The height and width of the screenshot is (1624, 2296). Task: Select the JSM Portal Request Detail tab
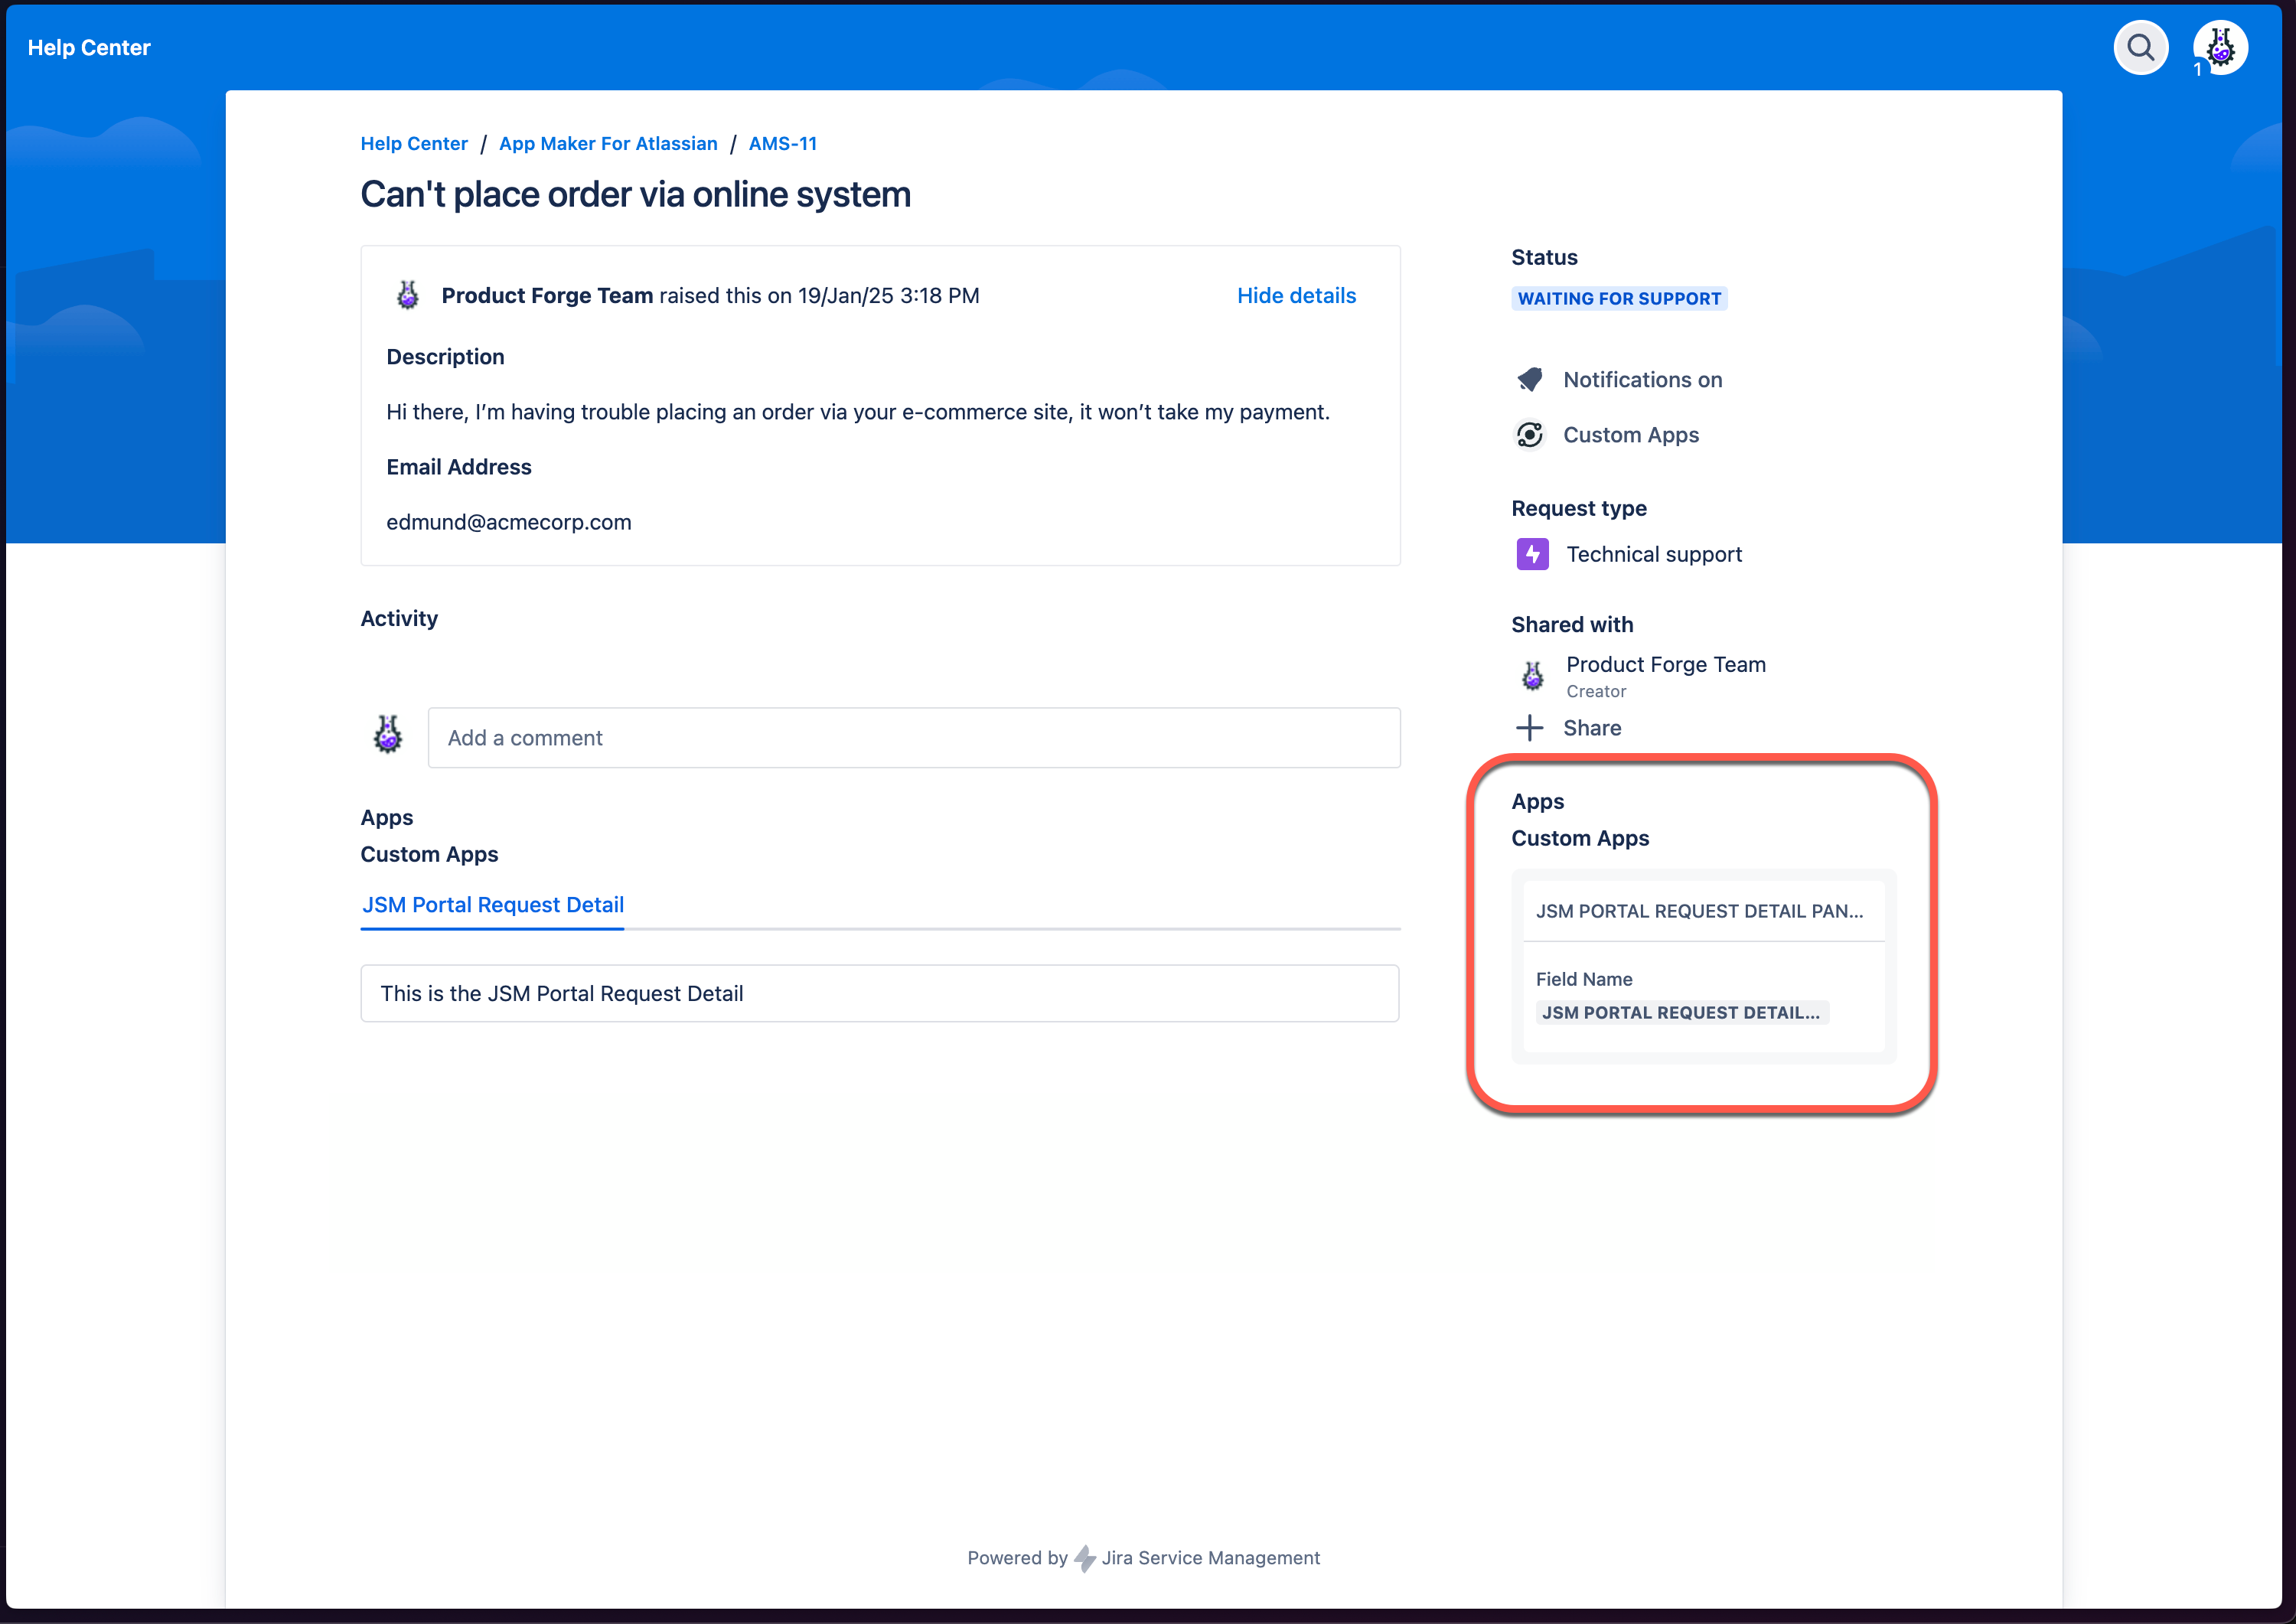(x=492, y=905)
